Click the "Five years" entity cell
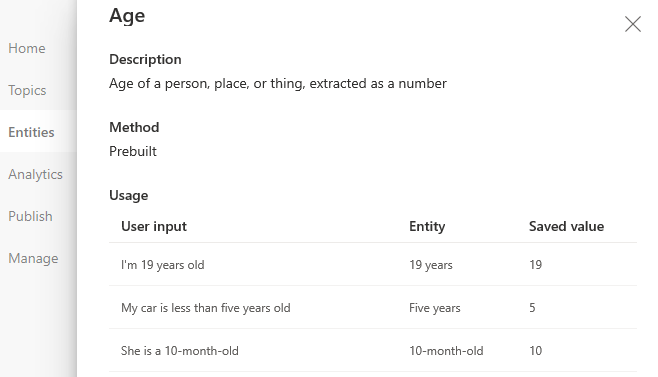Viewport: 658px width, 377px height. coord(435,308)
